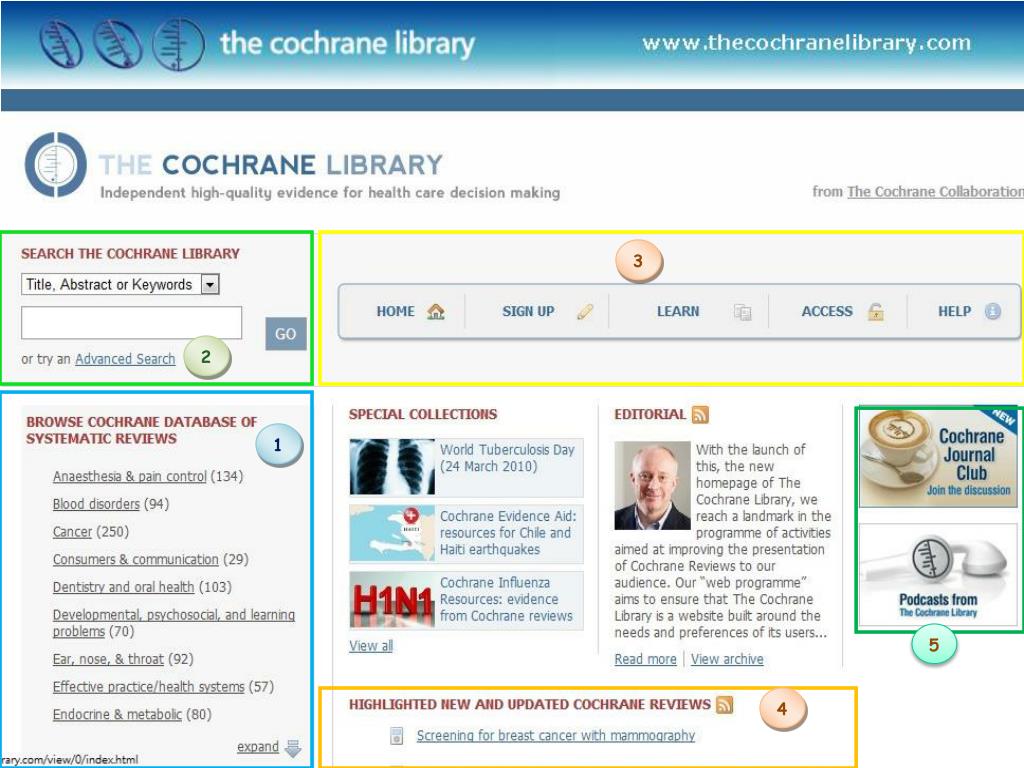Screen dimensions: 1024x768
Task: Open the Advanced Search link
Action: [125, 359]
